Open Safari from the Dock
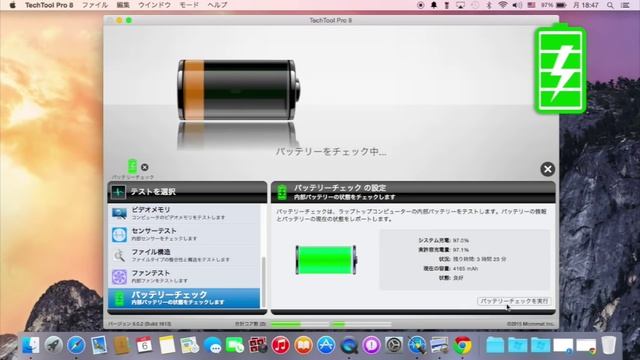The width and height of the screenshot is (640, 360). pos(76,345)
